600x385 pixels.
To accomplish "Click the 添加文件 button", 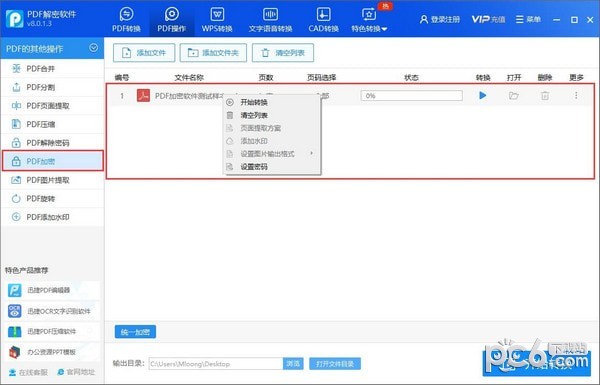I will coord(144,53).
